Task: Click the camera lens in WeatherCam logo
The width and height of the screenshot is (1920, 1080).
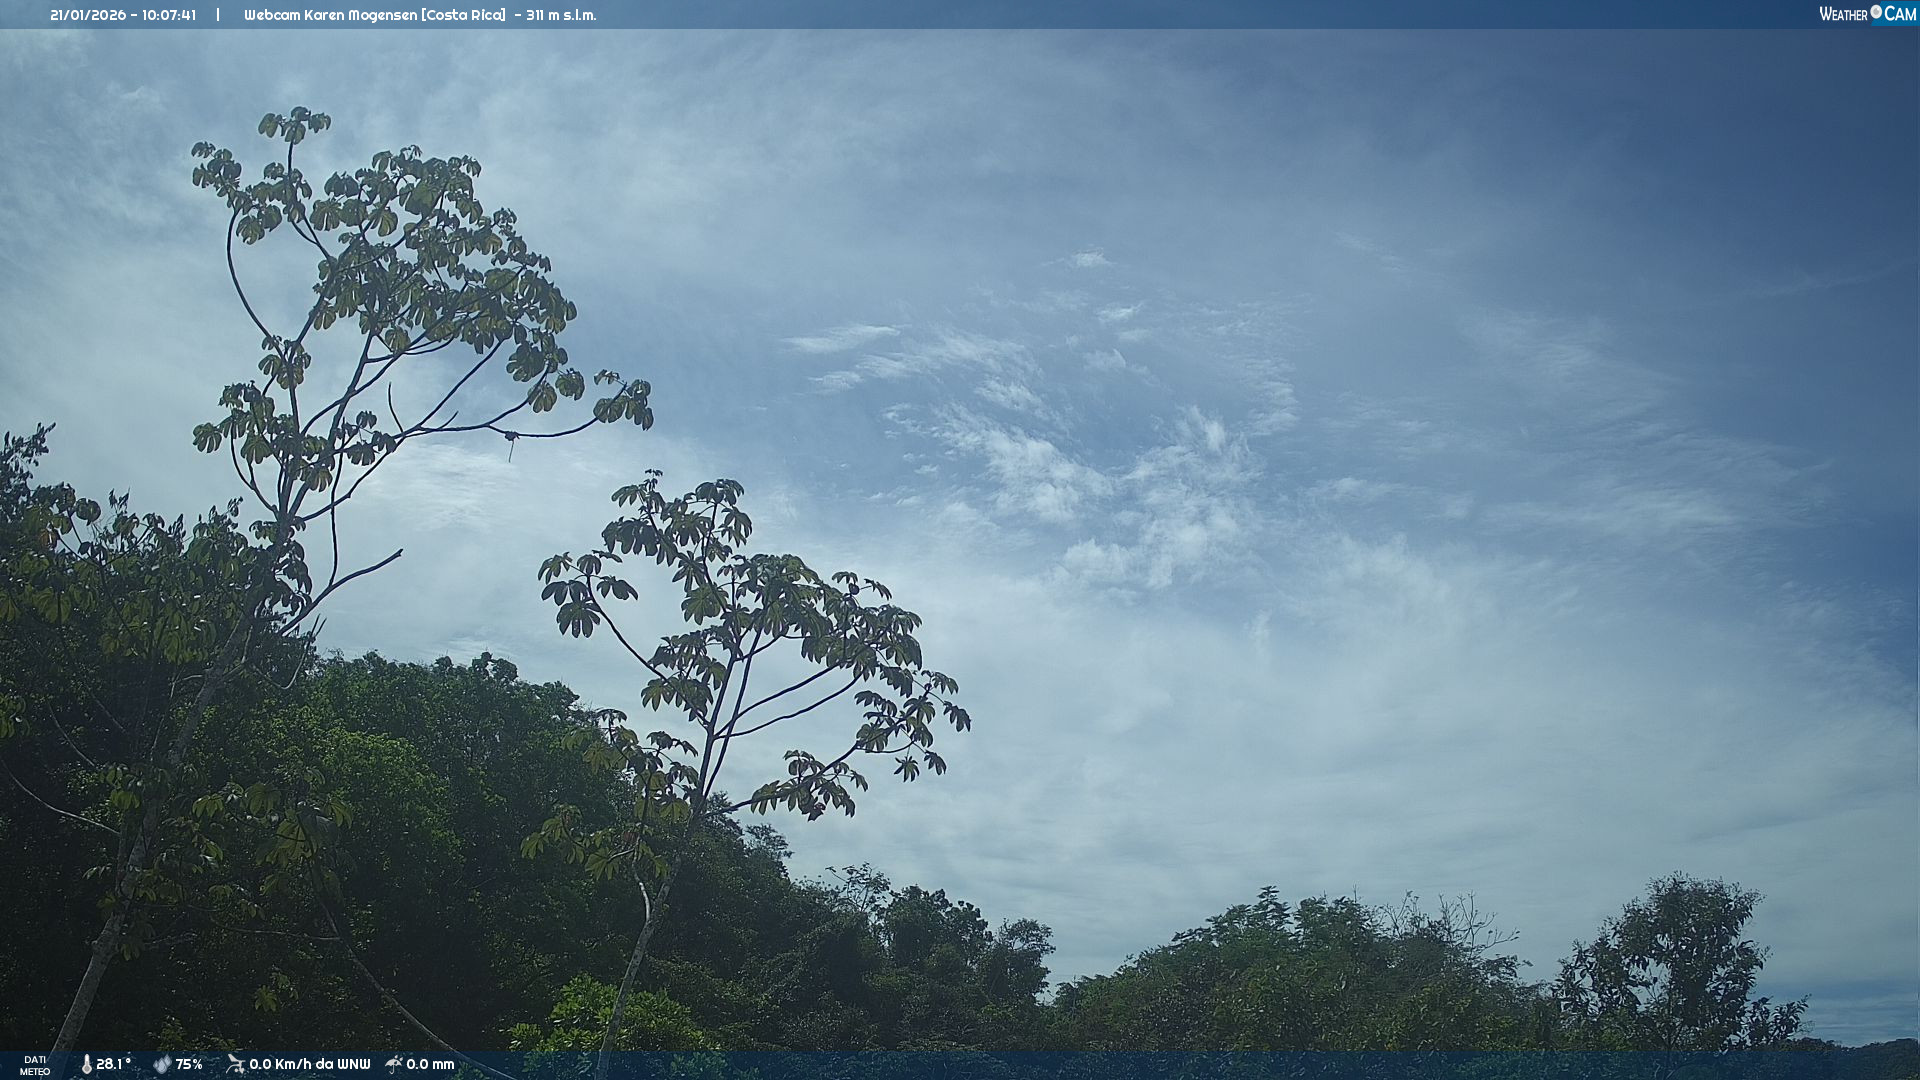Action: tap(1876, 12)
